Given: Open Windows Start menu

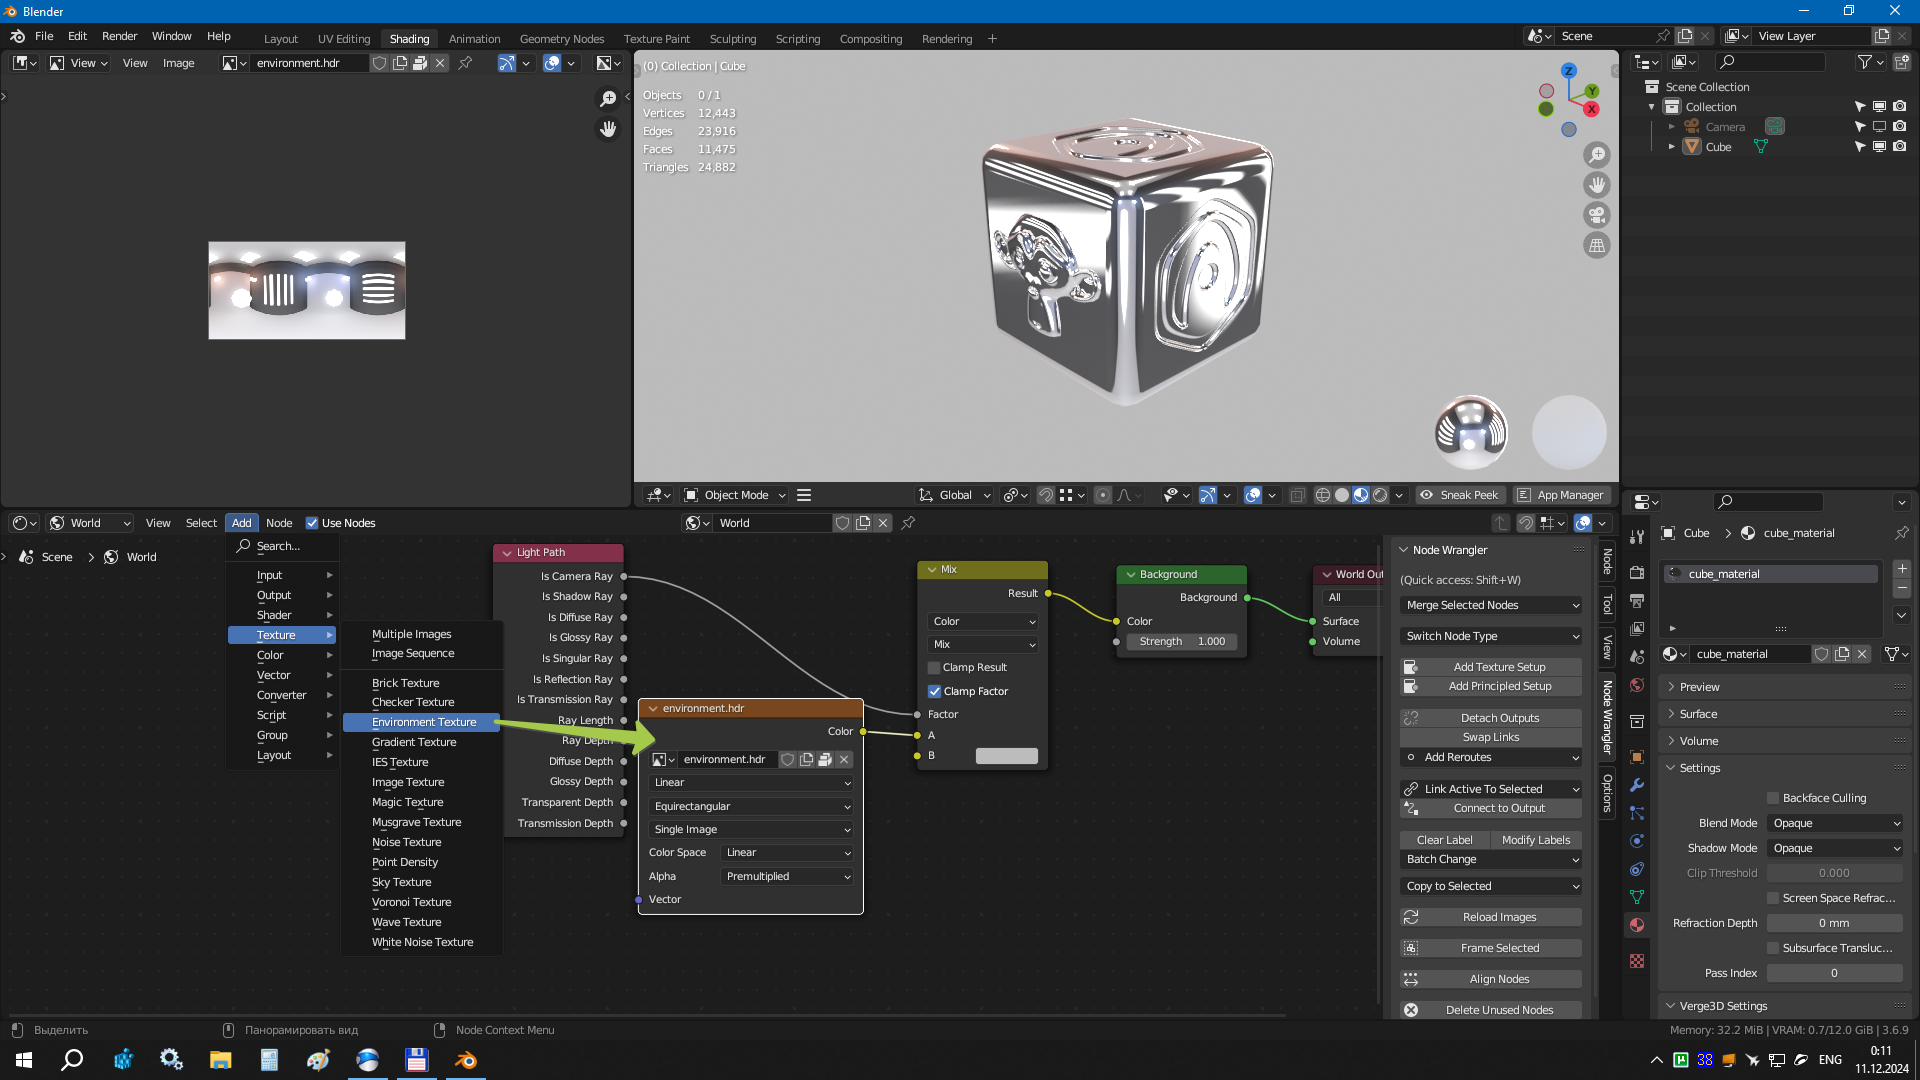Looking at the screenshot, I should (x=24, y=1060).
